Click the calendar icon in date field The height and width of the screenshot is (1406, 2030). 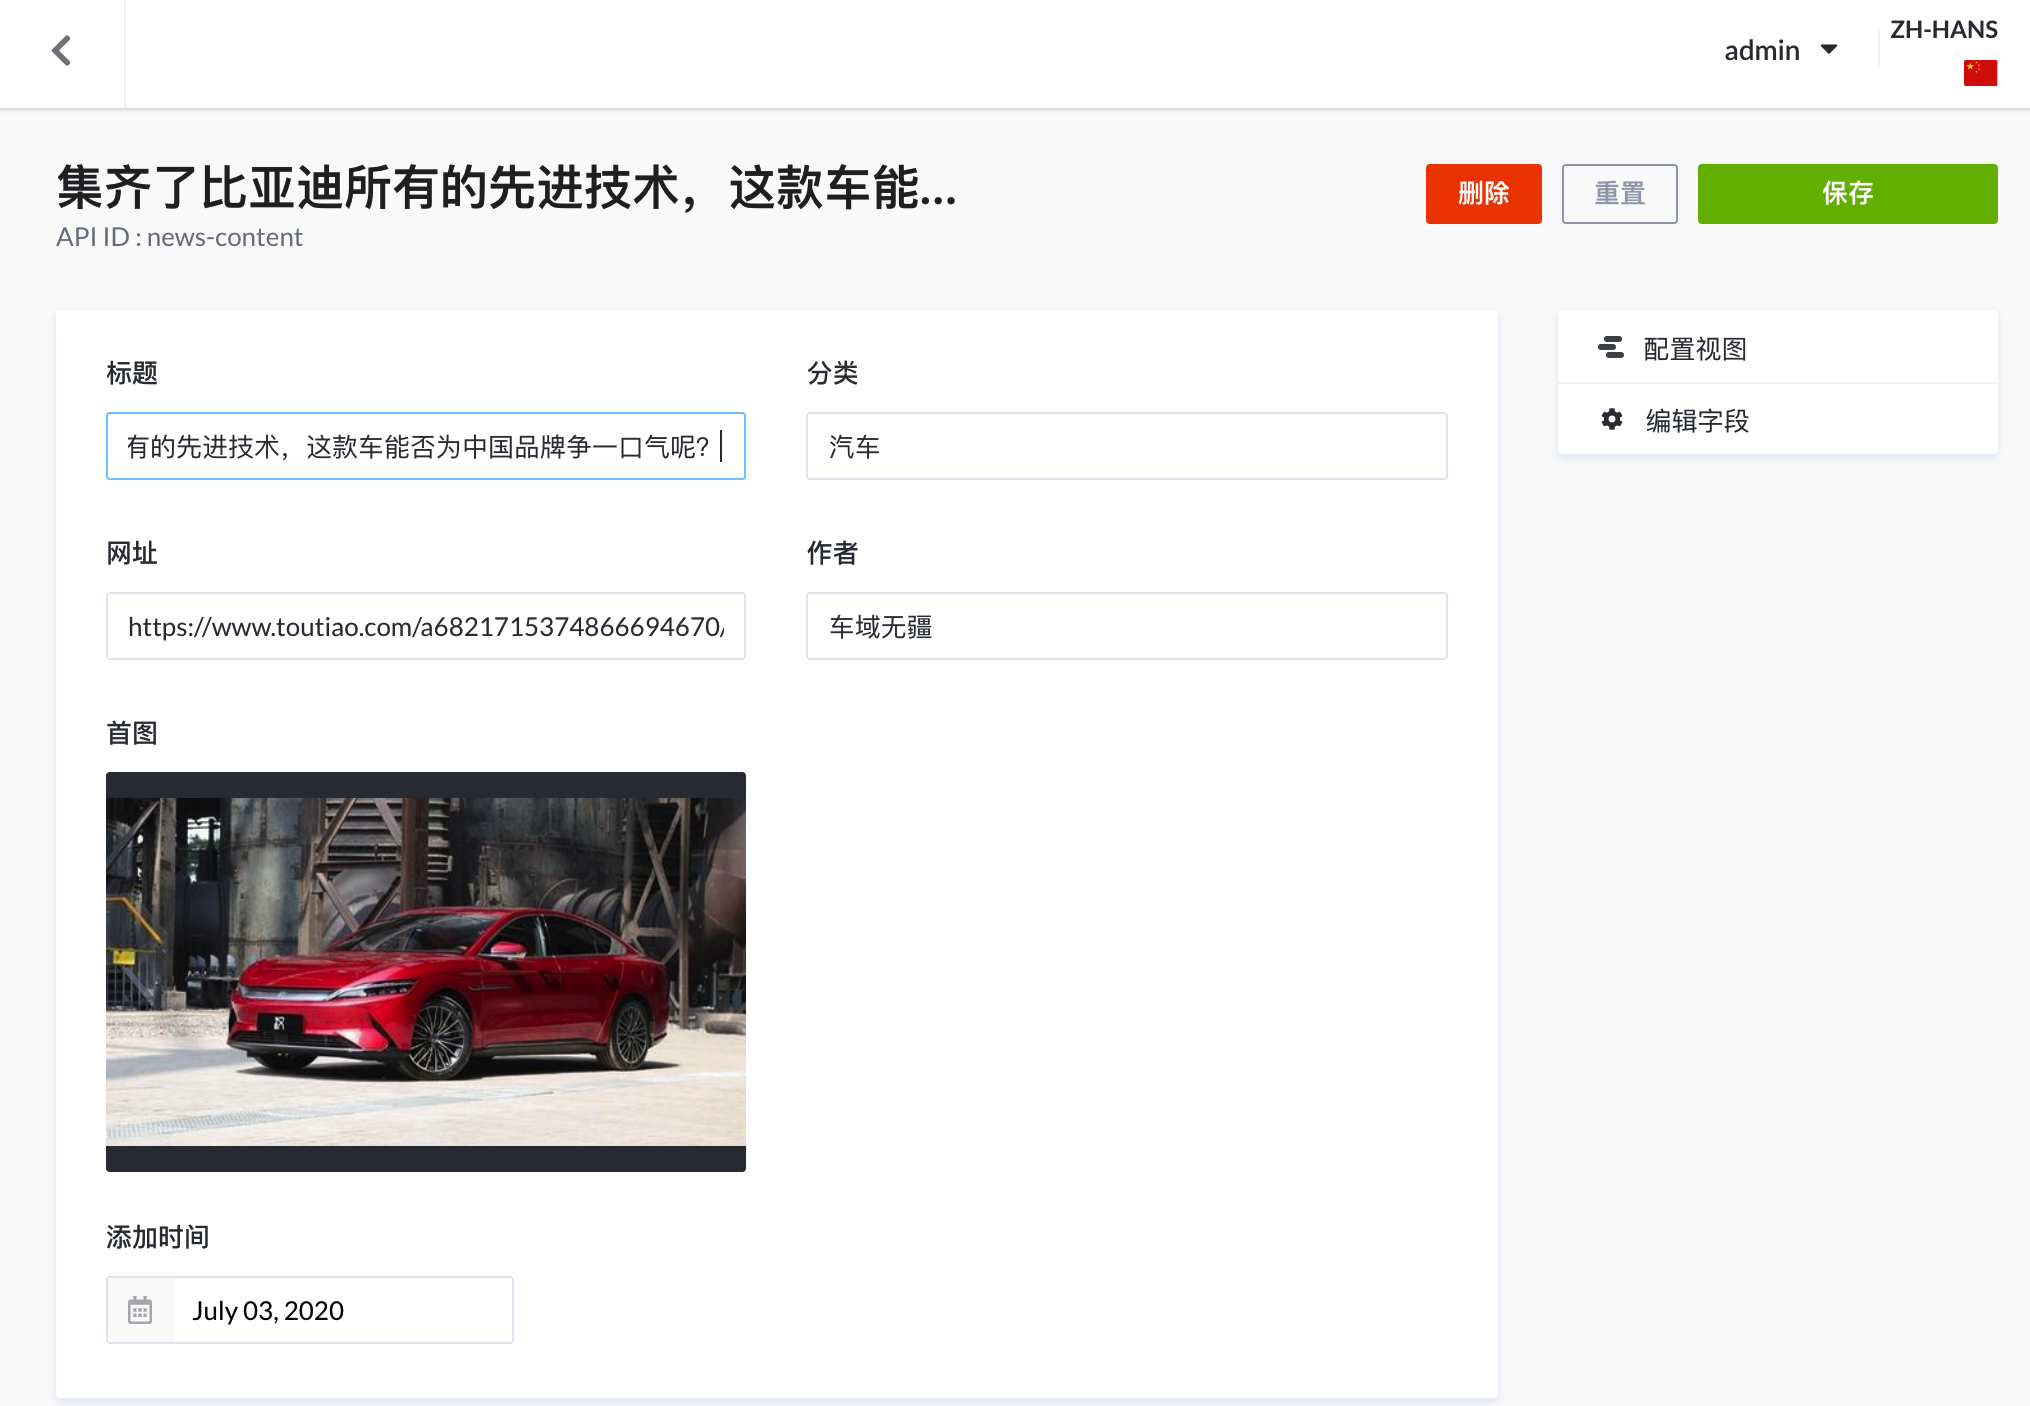[x=140, y=1310]
